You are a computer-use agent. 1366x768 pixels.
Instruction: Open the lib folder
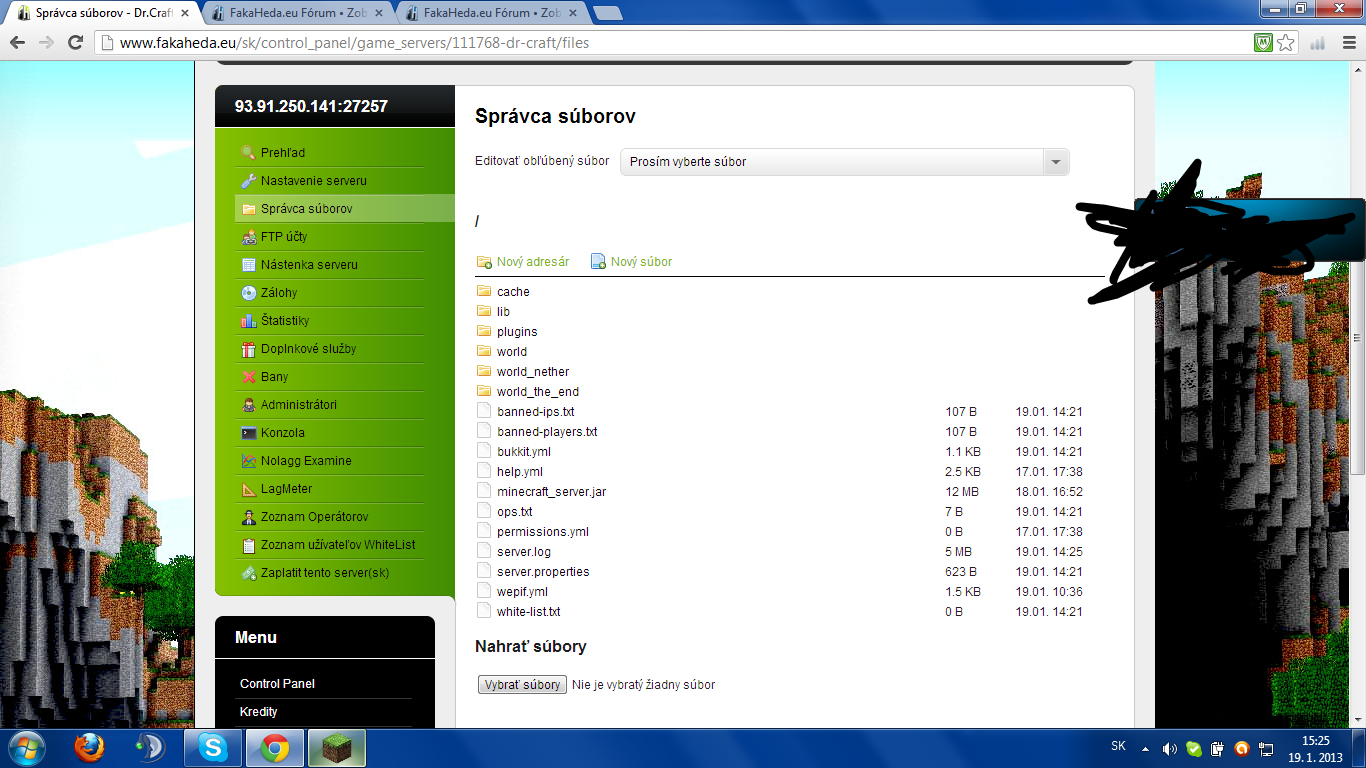point(503,312)
